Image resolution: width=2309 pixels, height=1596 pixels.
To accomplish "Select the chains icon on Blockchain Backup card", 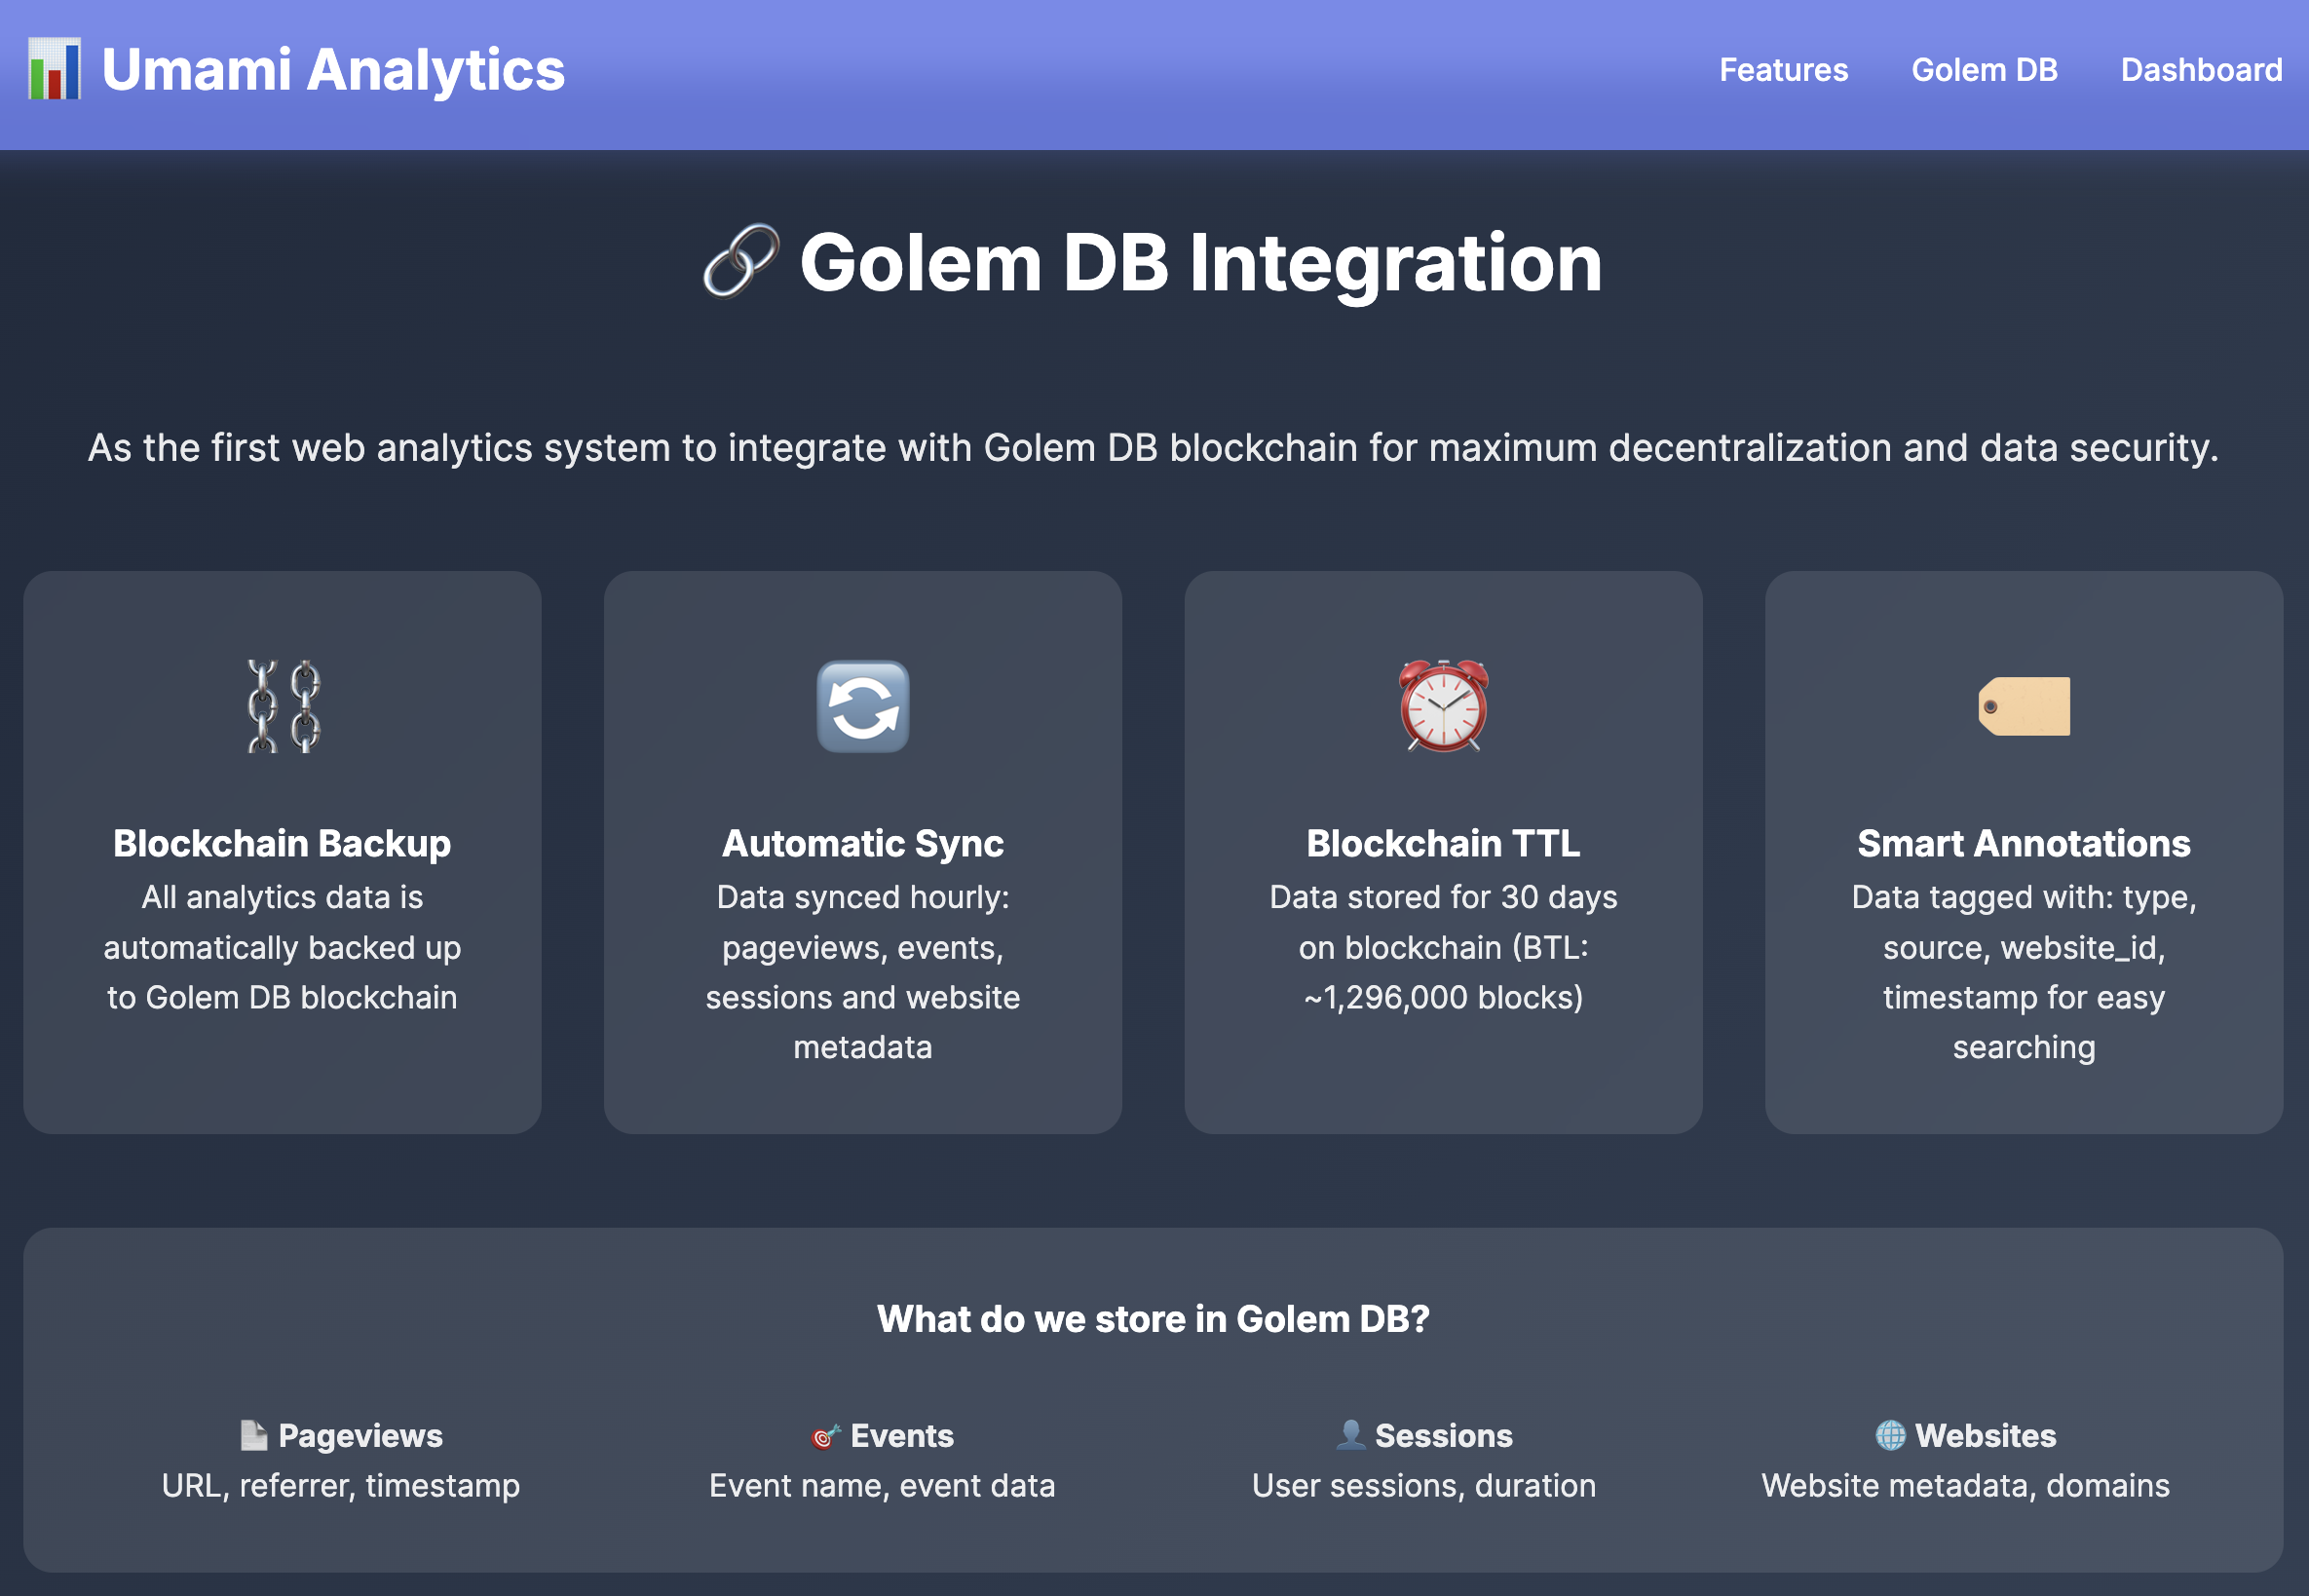I will pyautogui.click(x=283, y=707).
